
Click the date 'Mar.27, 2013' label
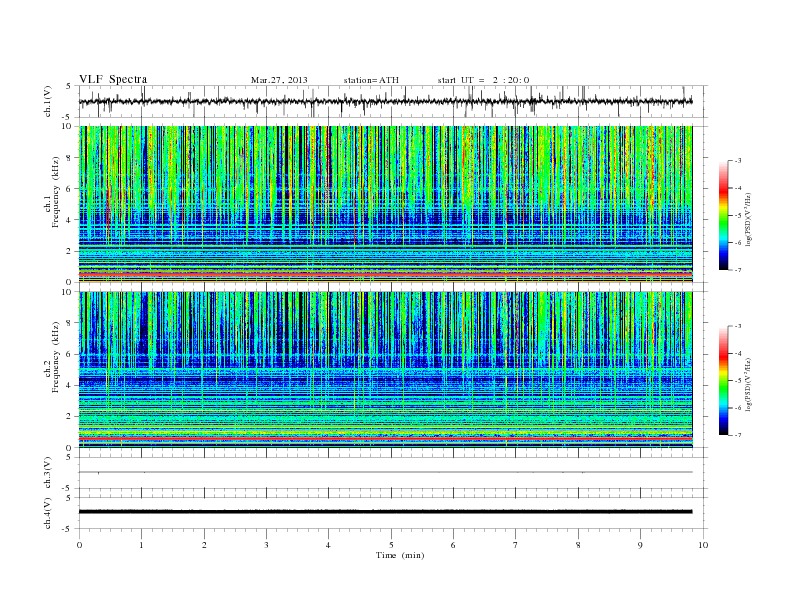(279, 80)
